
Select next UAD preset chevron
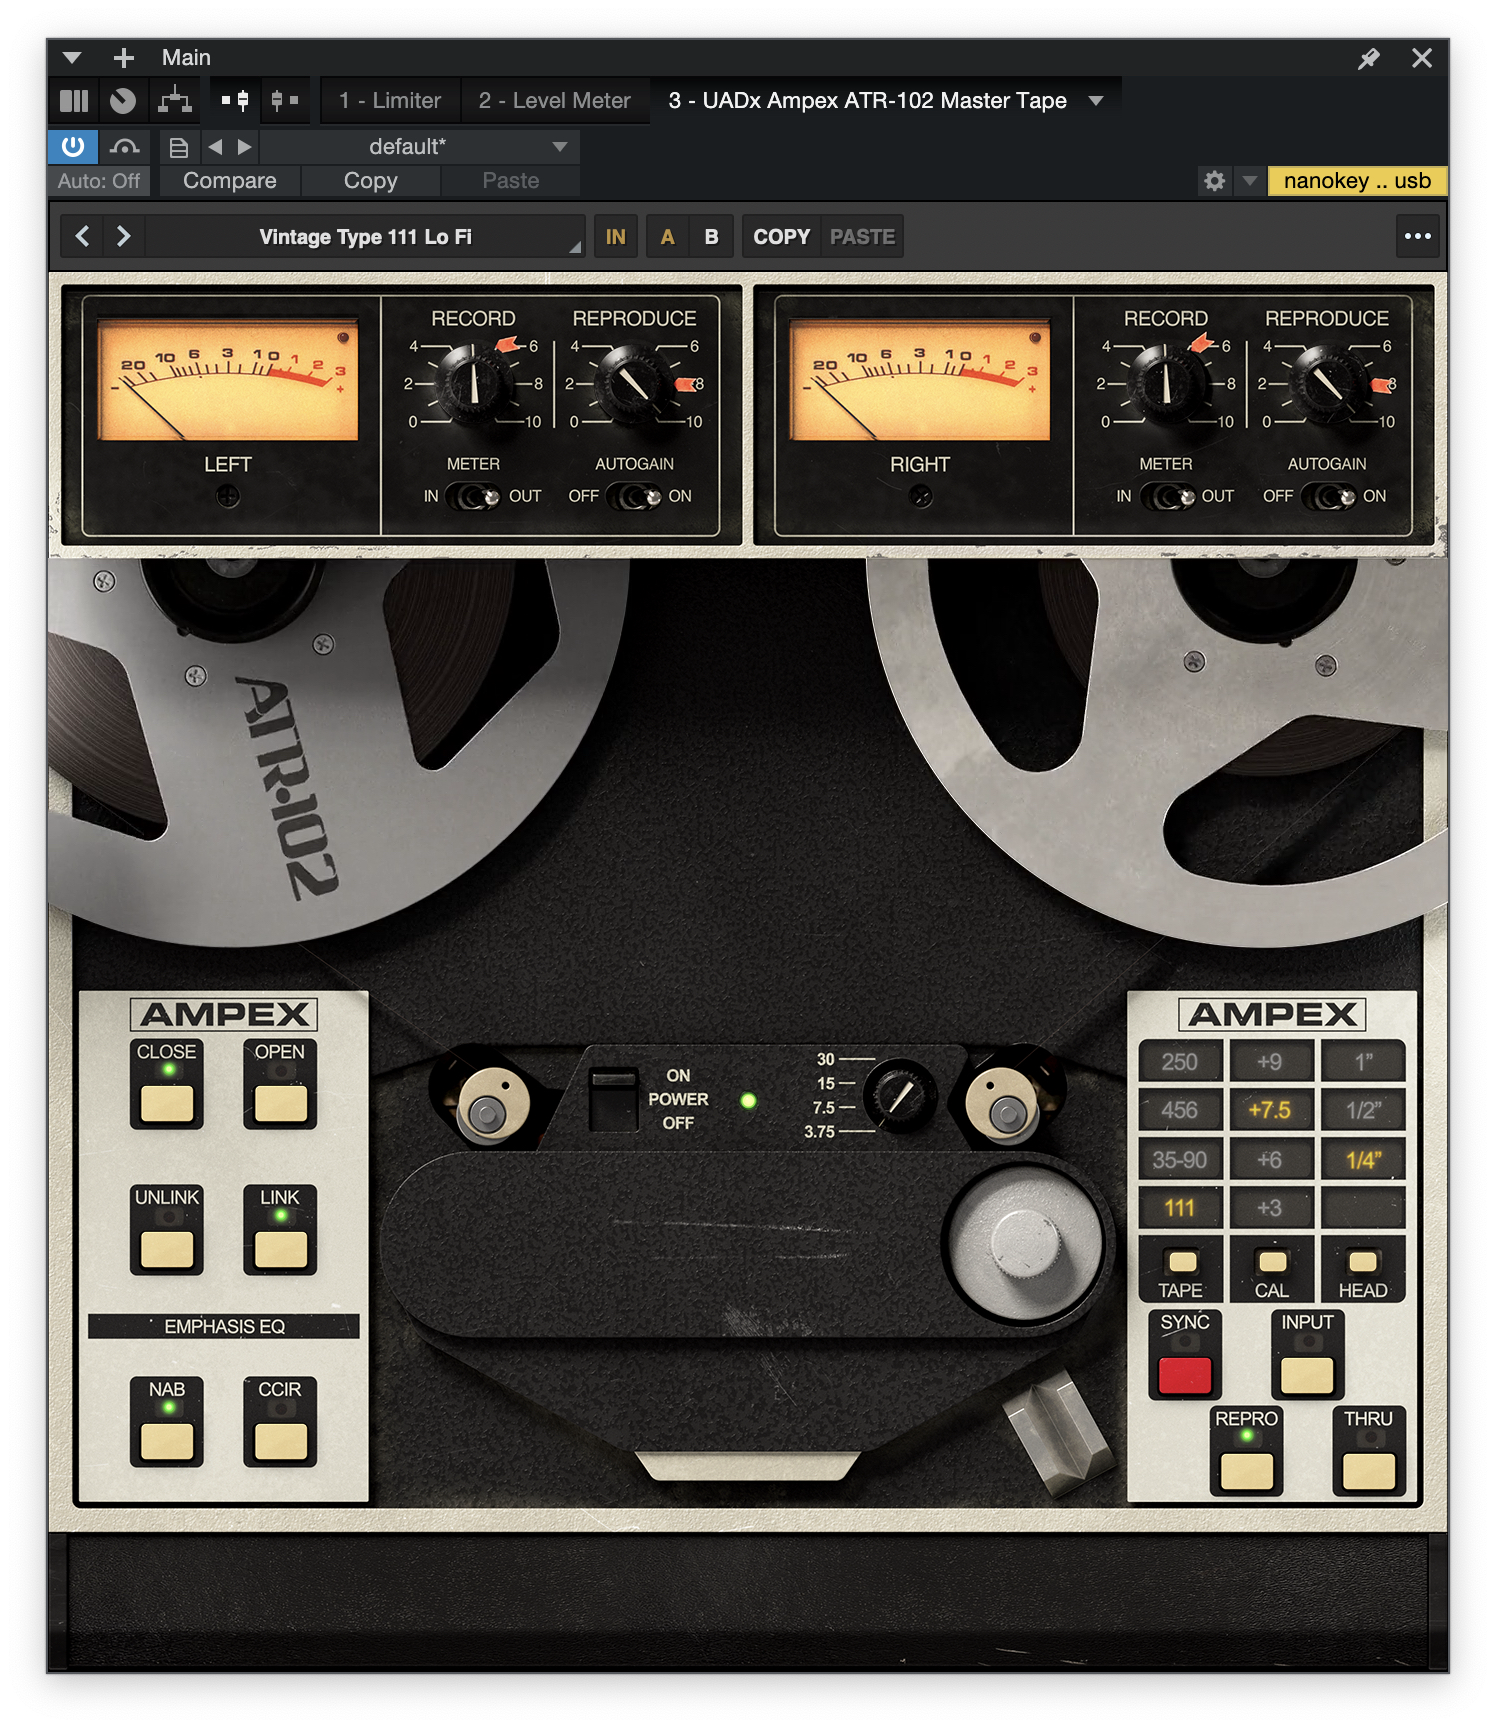click(123, 237)
